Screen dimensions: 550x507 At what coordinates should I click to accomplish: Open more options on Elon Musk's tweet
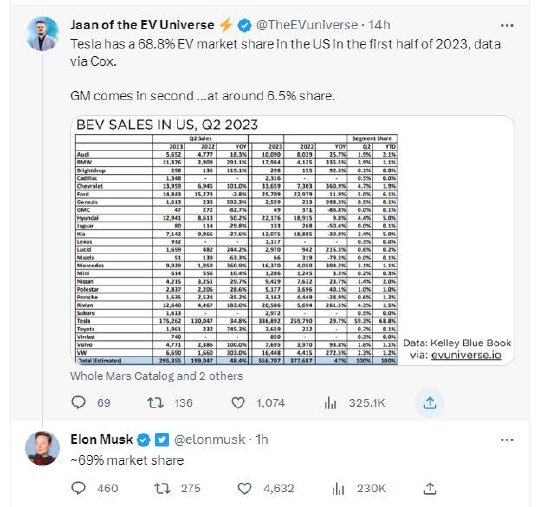[507, 440]
